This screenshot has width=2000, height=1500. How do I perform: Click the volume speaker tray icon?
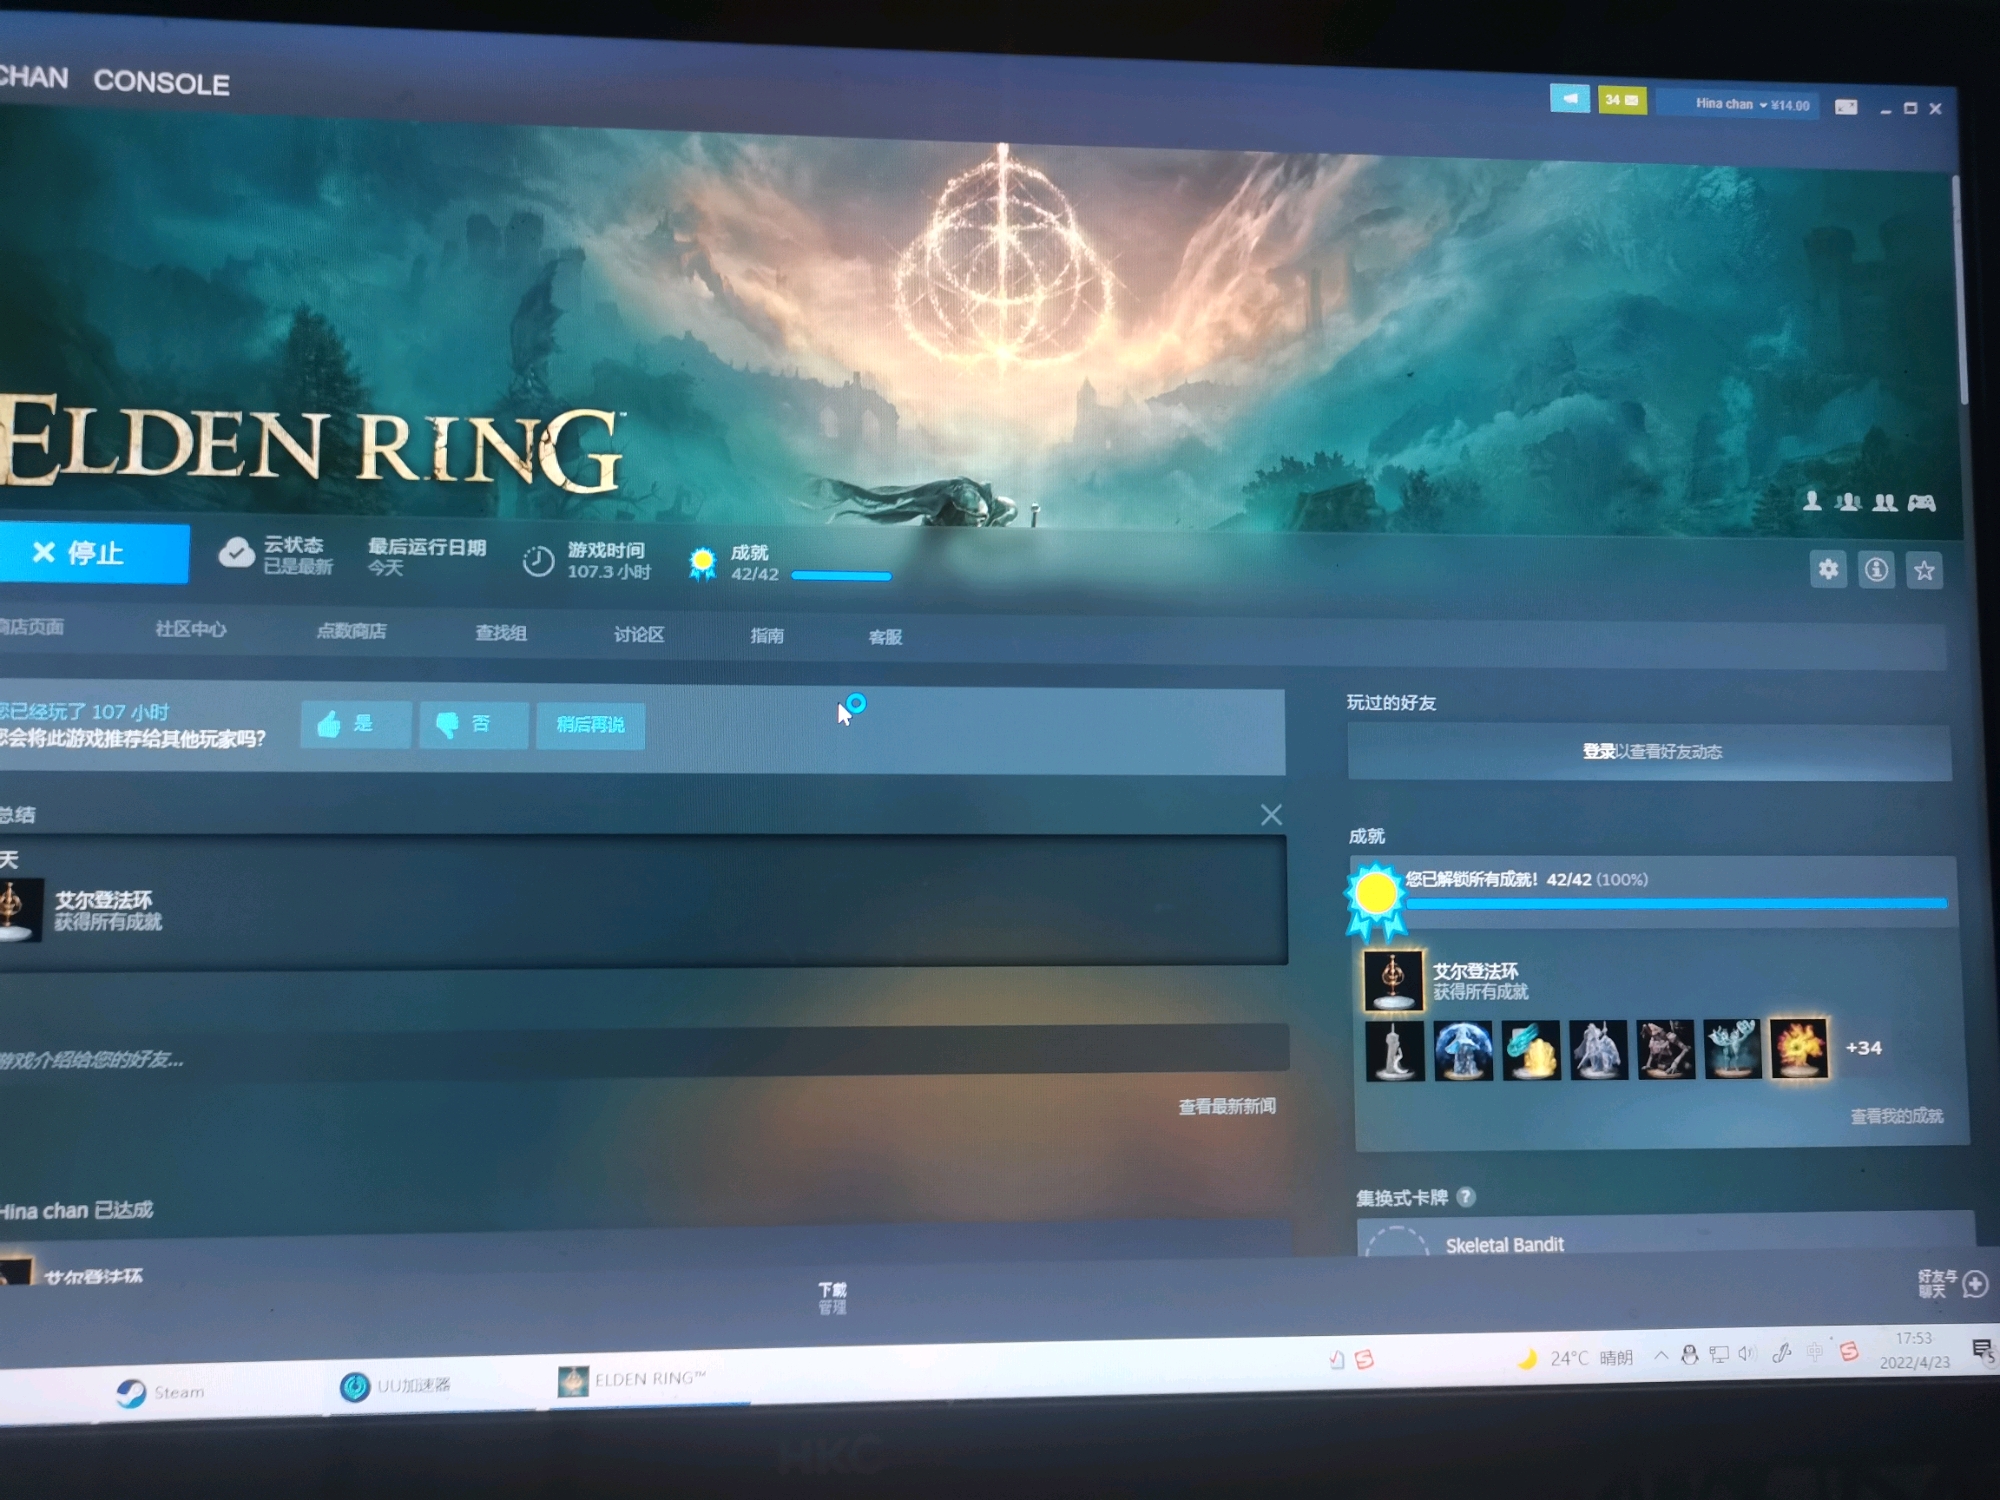click(1747, 1354)
